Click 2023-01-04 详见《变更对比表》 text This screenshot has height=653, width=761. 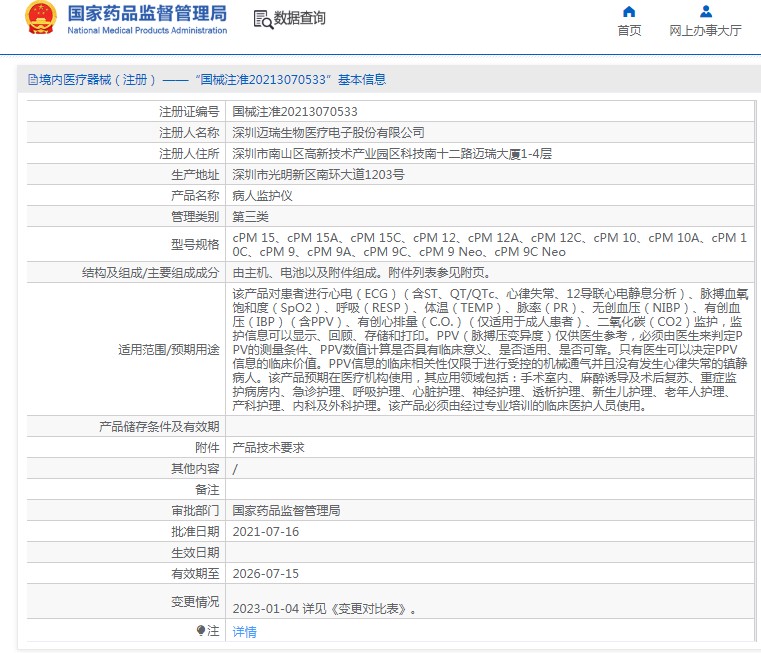tap(324, 609)
